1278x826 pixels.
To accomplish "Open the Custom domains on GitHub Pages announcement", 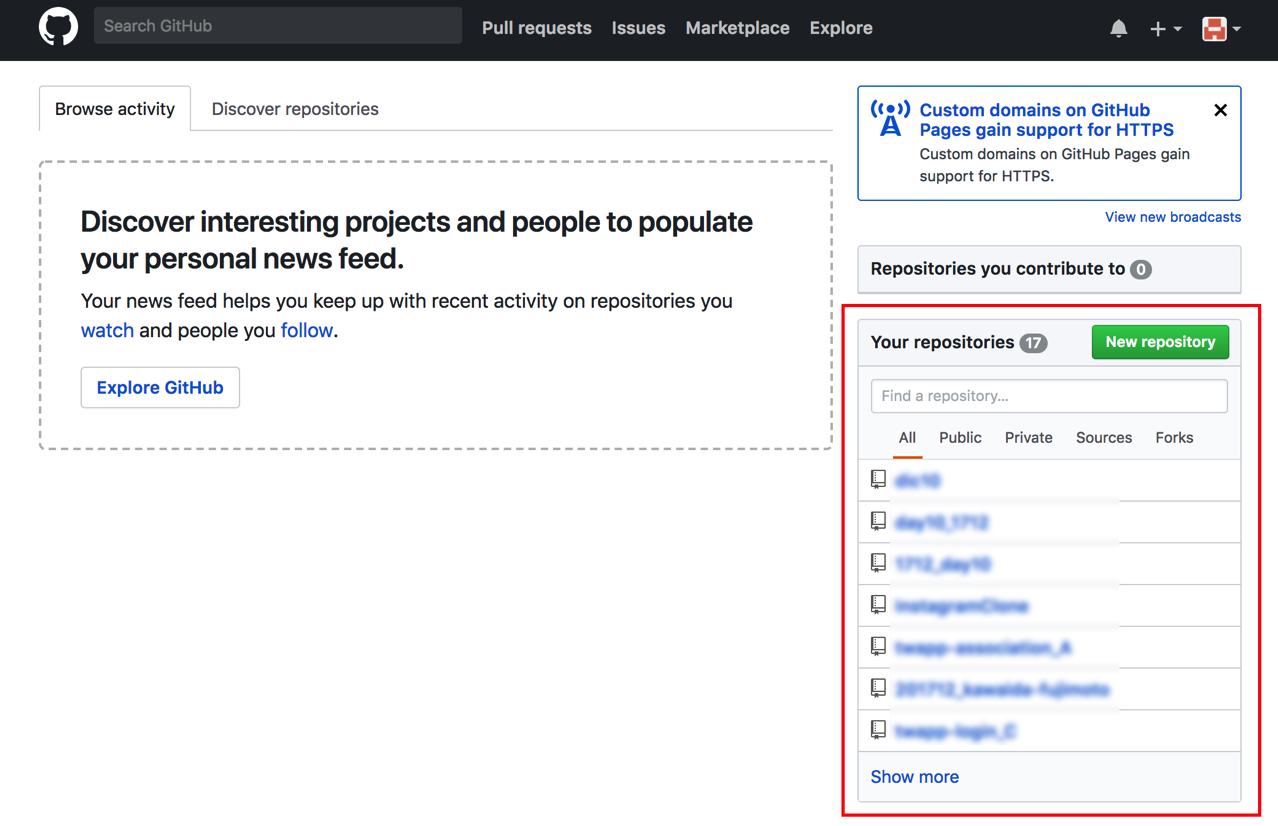I will pyautogui.click(x=1047, y=120).
